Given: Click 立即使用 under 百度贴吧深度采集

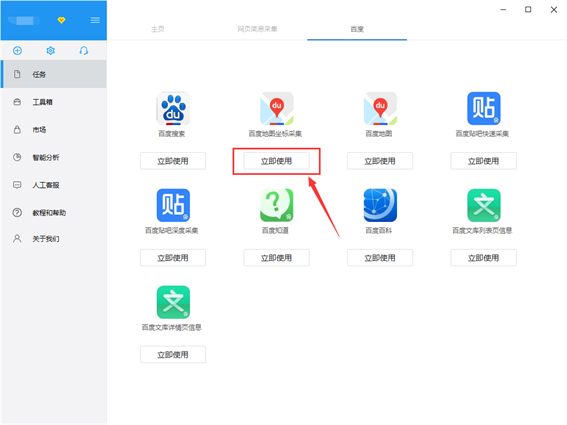Looking at the screenshot, I should 173,258.
